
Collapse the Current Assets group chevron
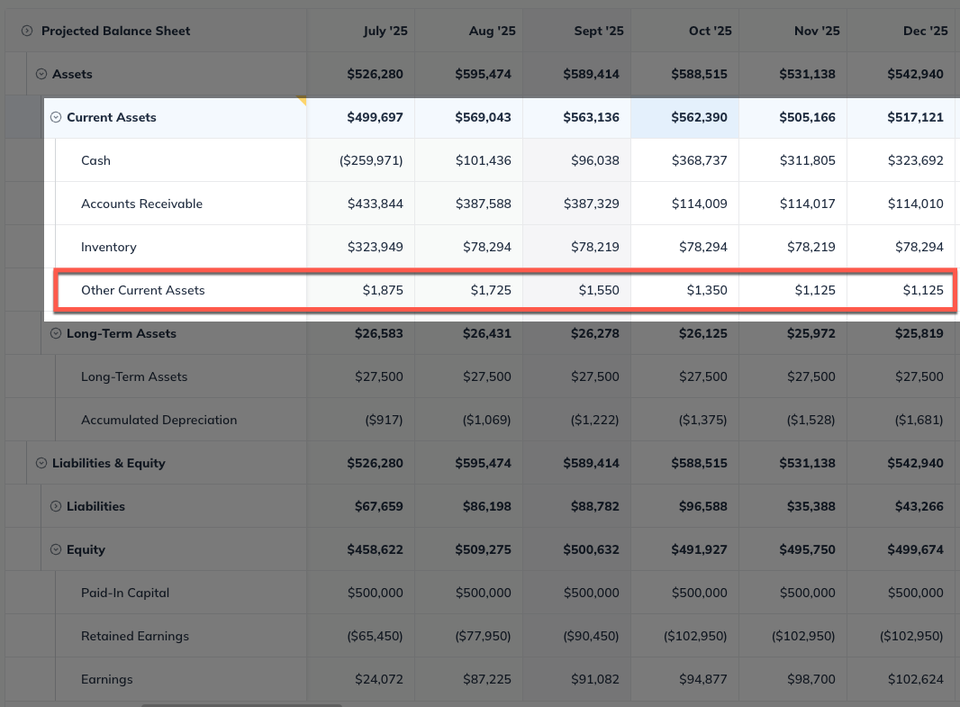(x=56, y=118)
